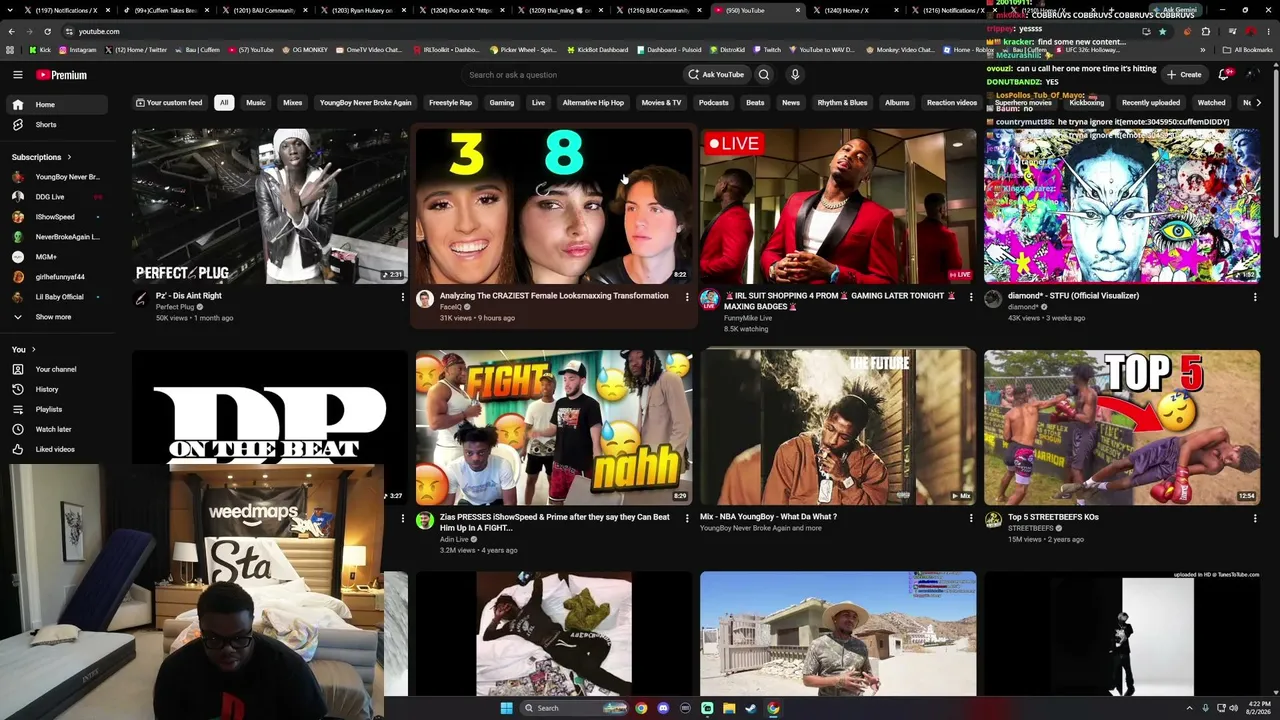The width and height of the screenshot is (1280, 720).
Task: Open options for IRL Suit Shopping stream
Action: [971, 296]
